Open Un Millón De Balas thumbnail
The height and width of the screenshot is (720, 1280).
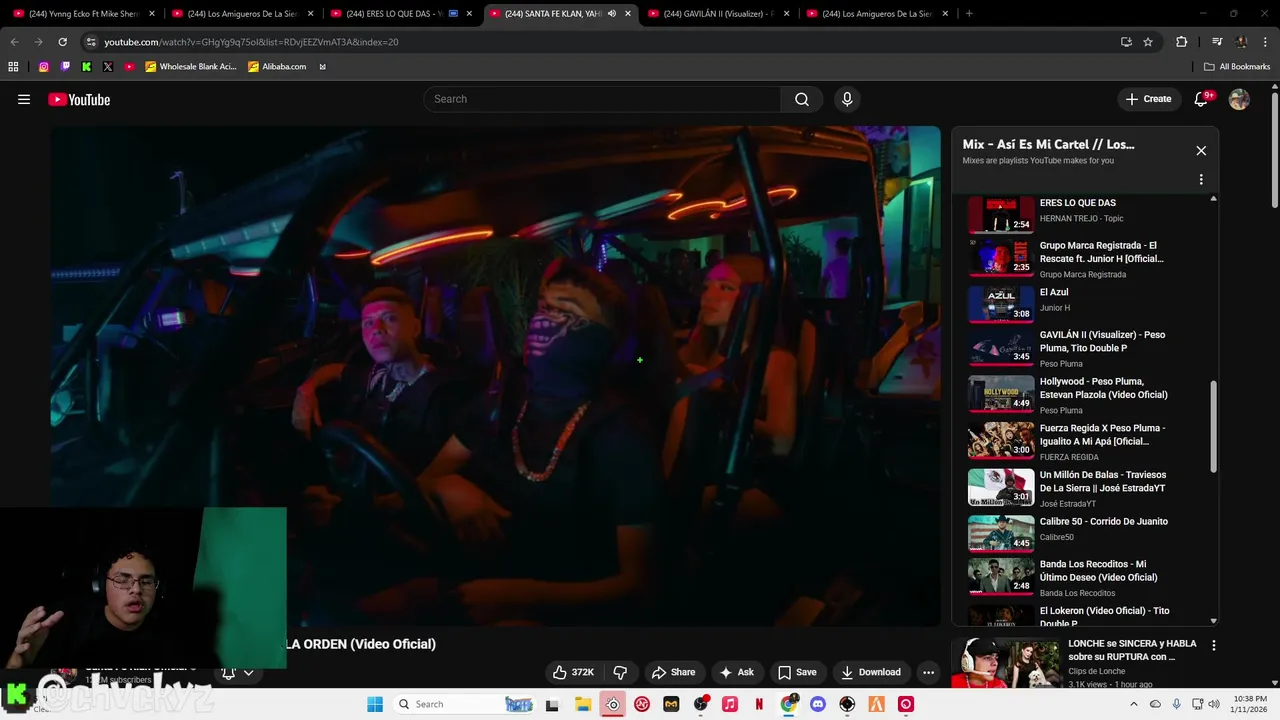click(1001, 487)
